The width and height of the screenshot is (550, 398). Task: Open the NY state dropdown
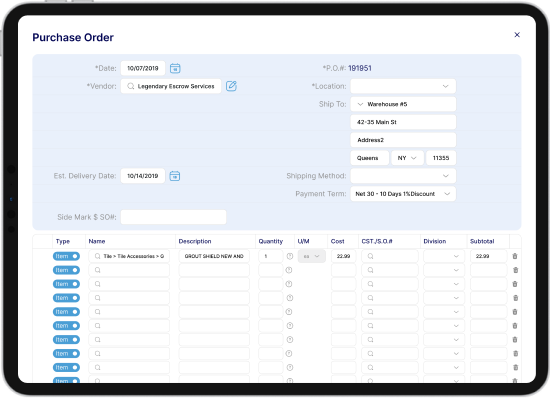(407, 158)
